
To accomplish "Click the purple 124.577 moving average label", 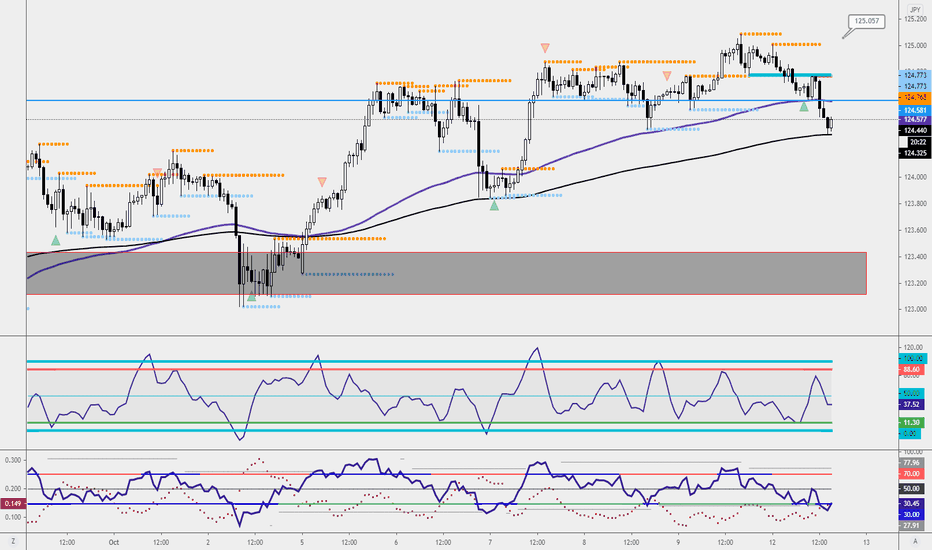I will (915, 120).
